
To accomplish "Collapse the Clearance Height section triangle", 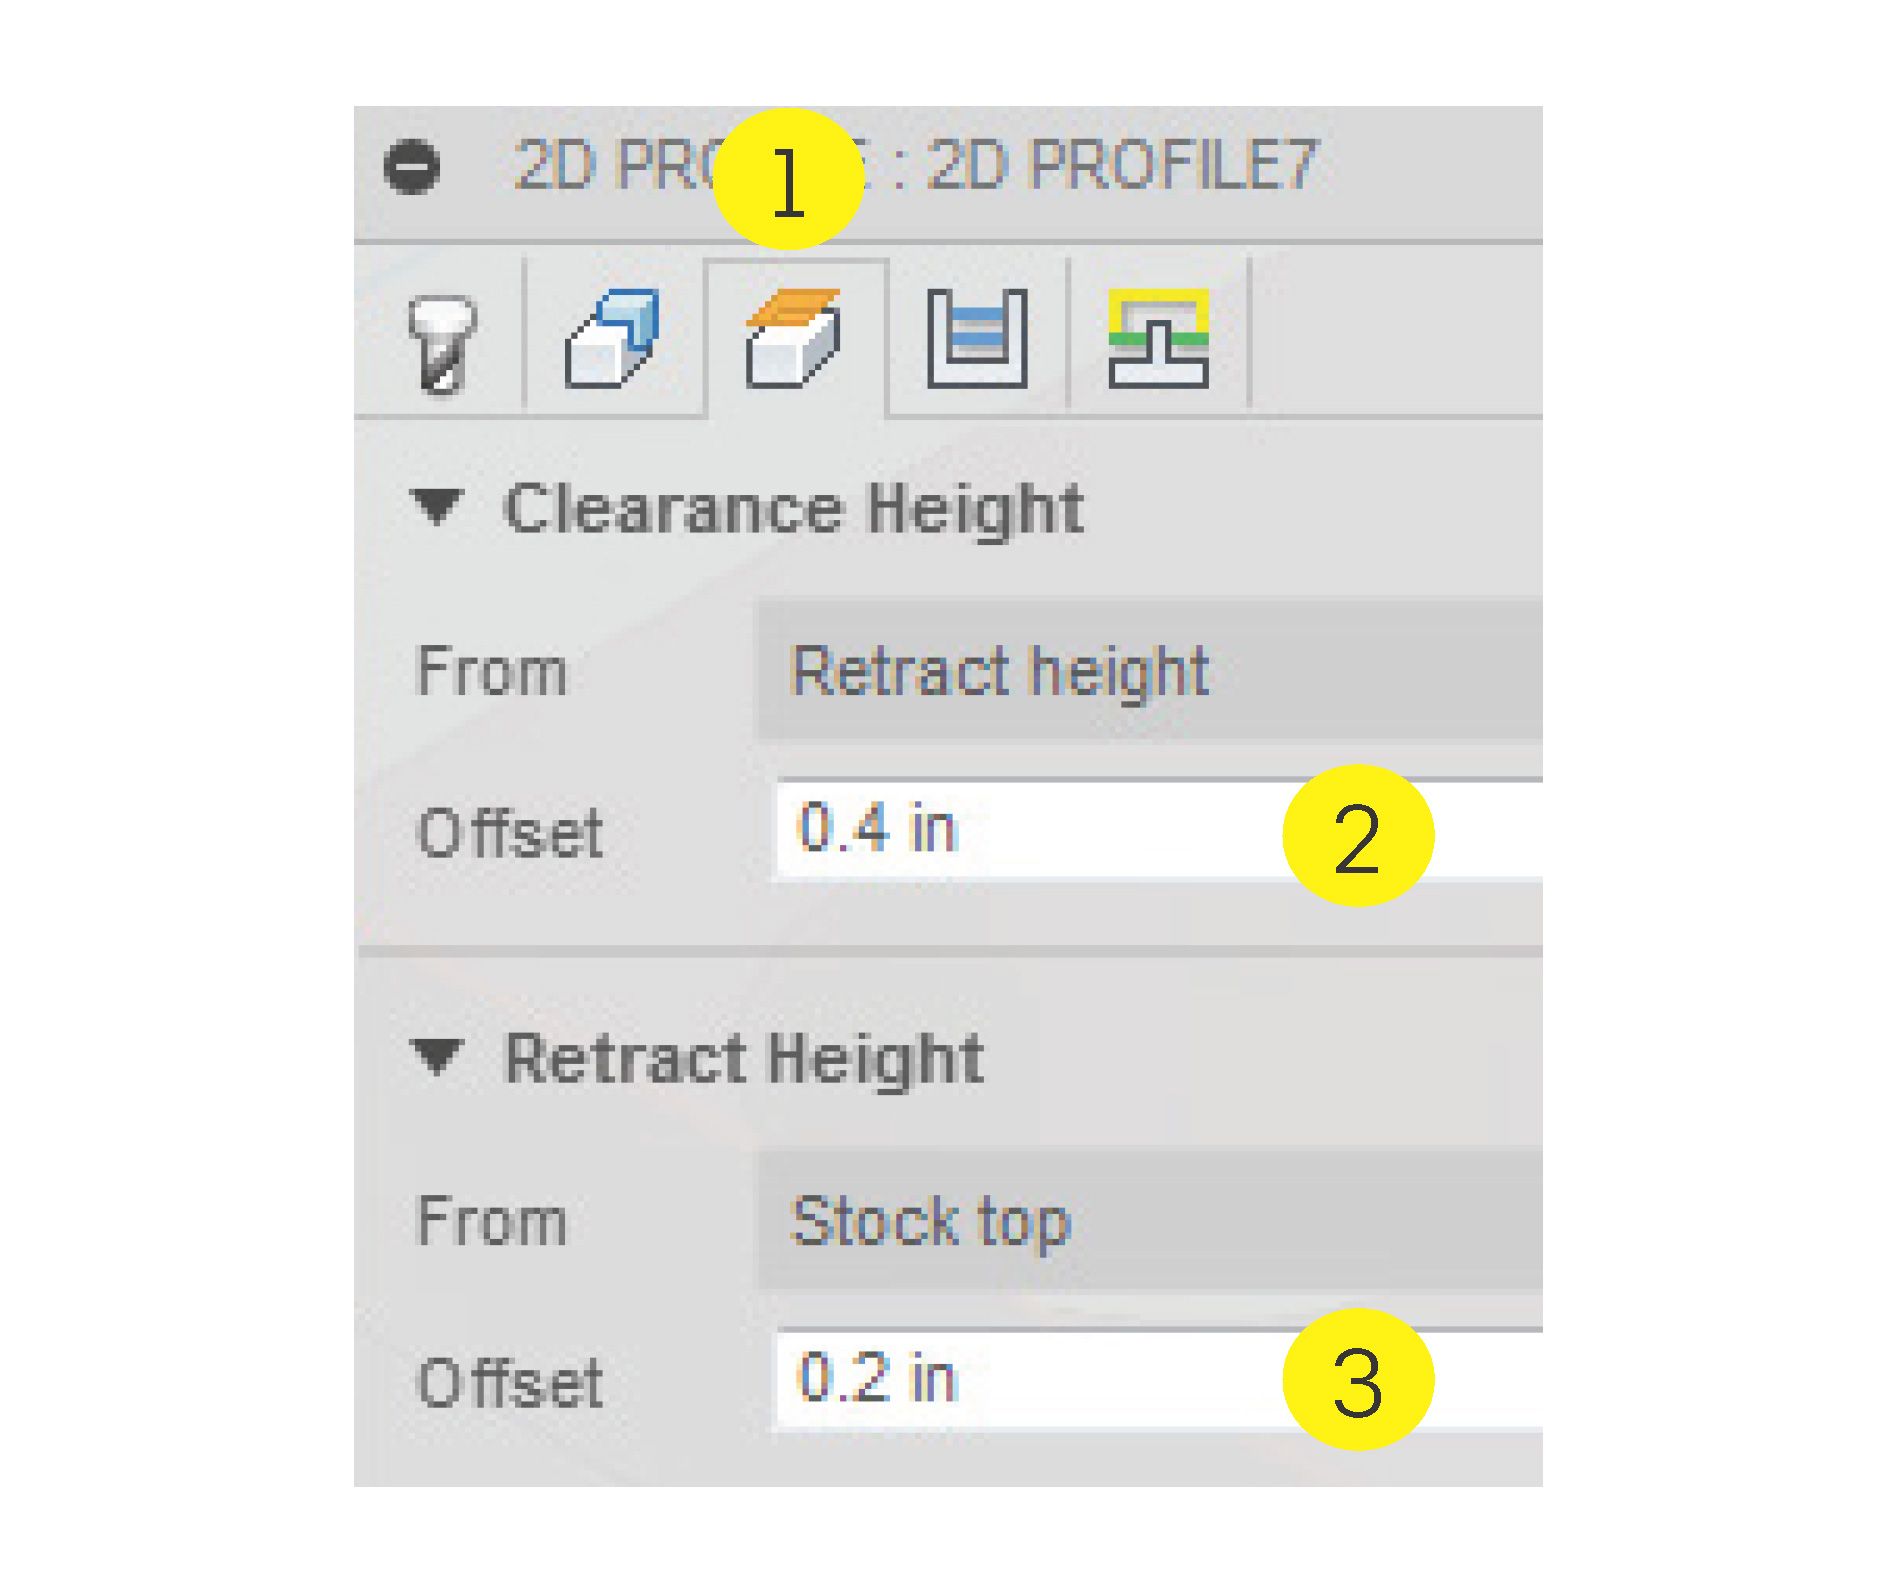I will (x=438, y=506).
